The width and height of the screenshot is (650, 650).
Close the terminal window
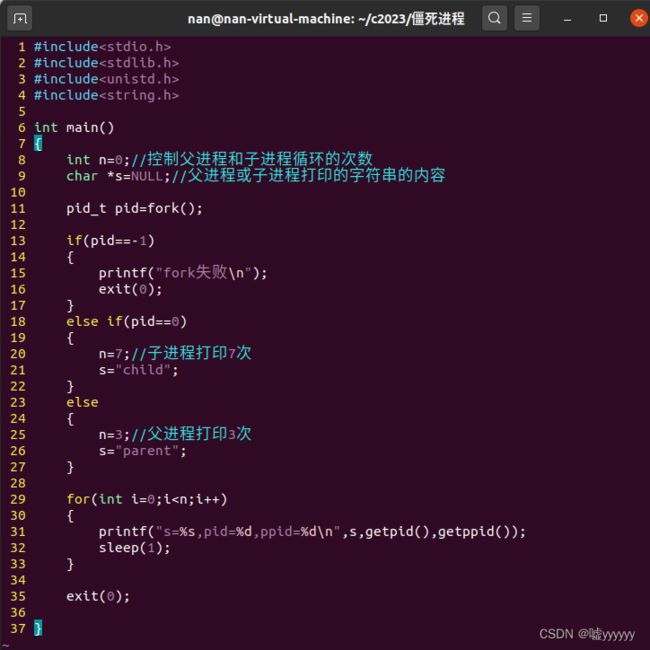pyautogui.click(x=639, y=18)
